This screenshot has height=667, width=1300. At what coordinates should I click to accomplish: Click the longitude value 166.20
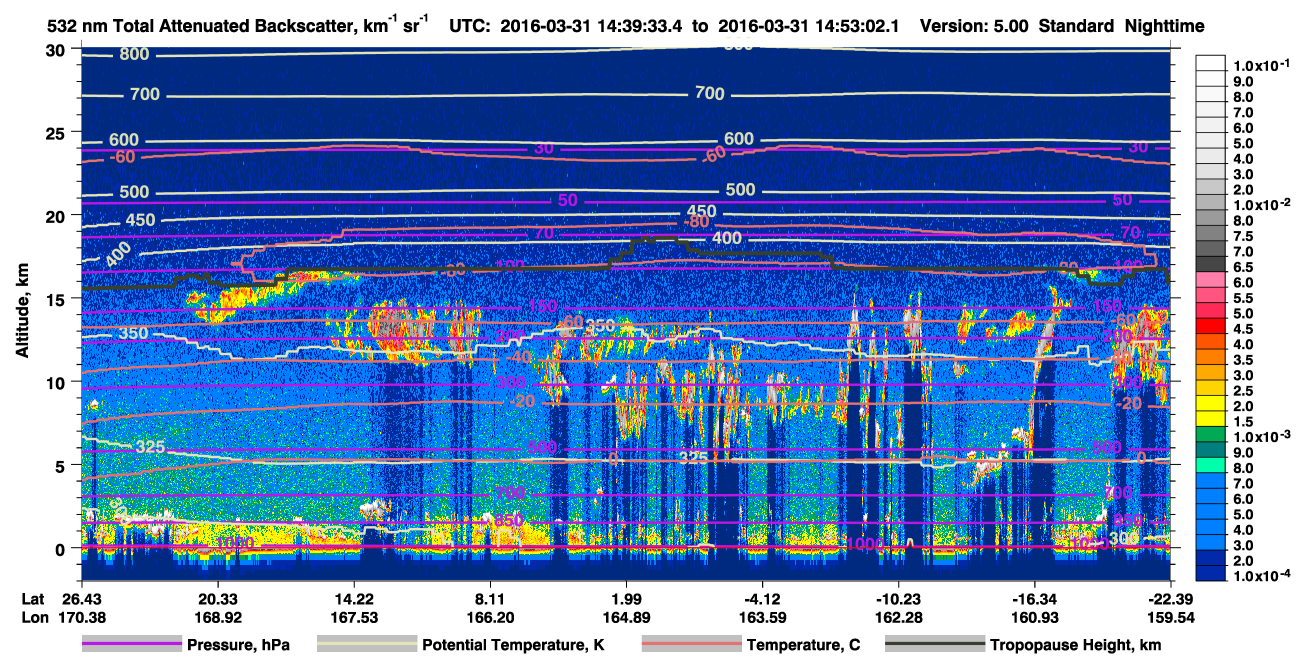pyautogui.click(x=490, y=618)
